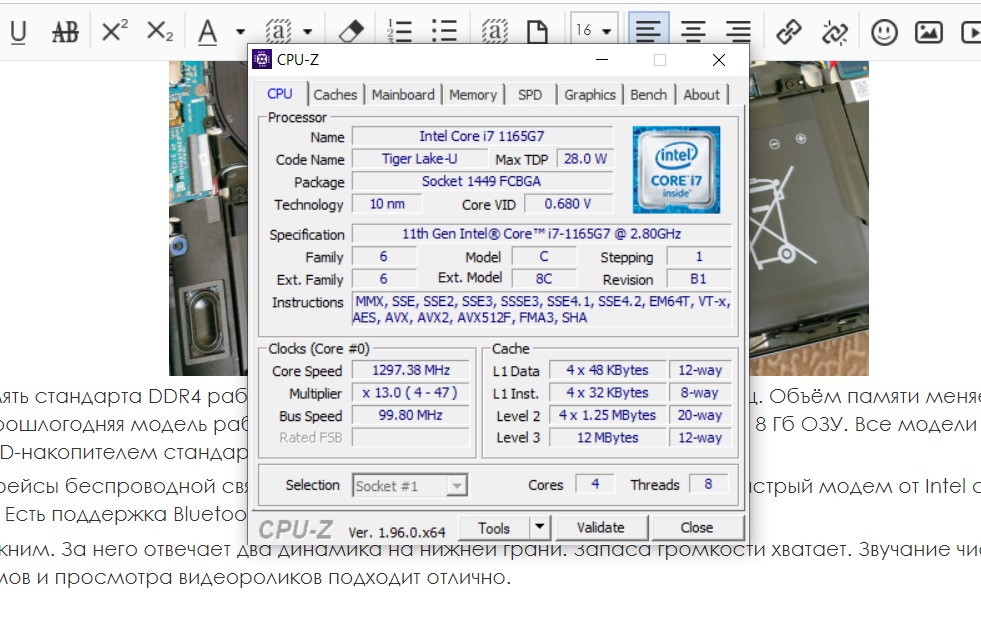The height and width of the screenshot is (635, 981).
Task: Align text to the right
Action: [x=738, y=31]
